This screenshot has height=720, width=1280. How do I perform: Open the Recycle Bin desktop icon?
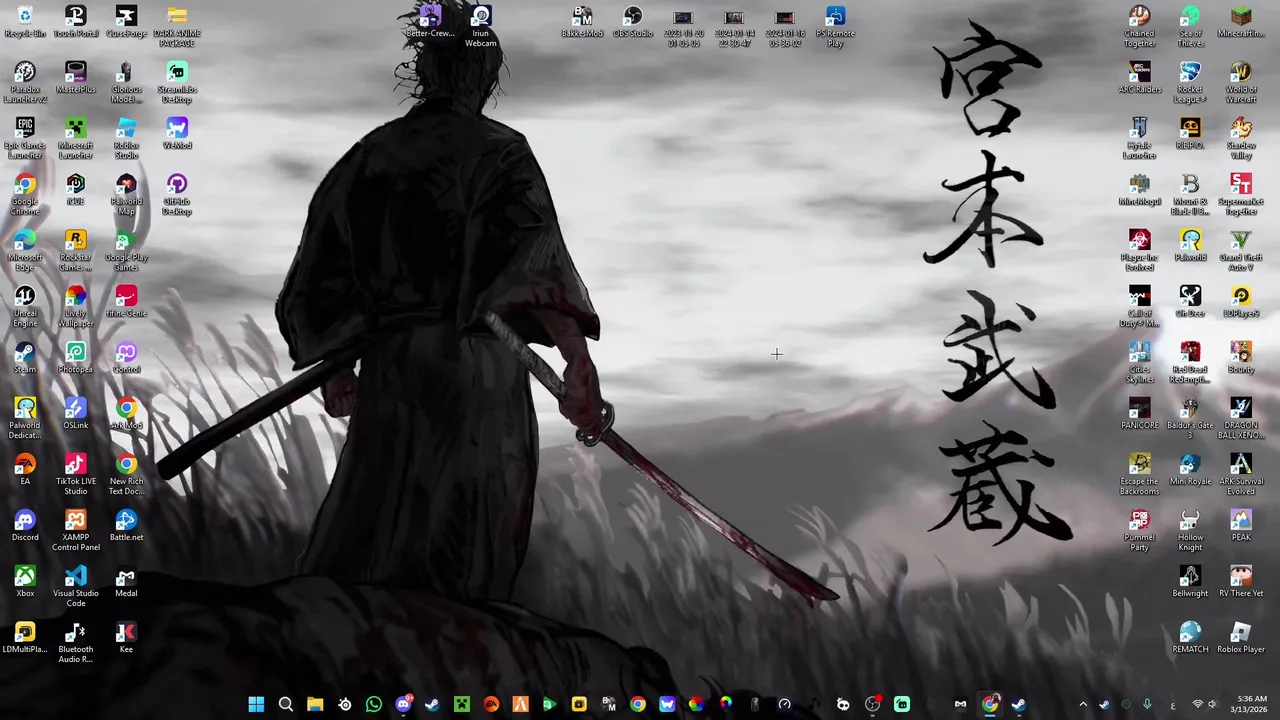pyautogui.click(x=25, y=22)
